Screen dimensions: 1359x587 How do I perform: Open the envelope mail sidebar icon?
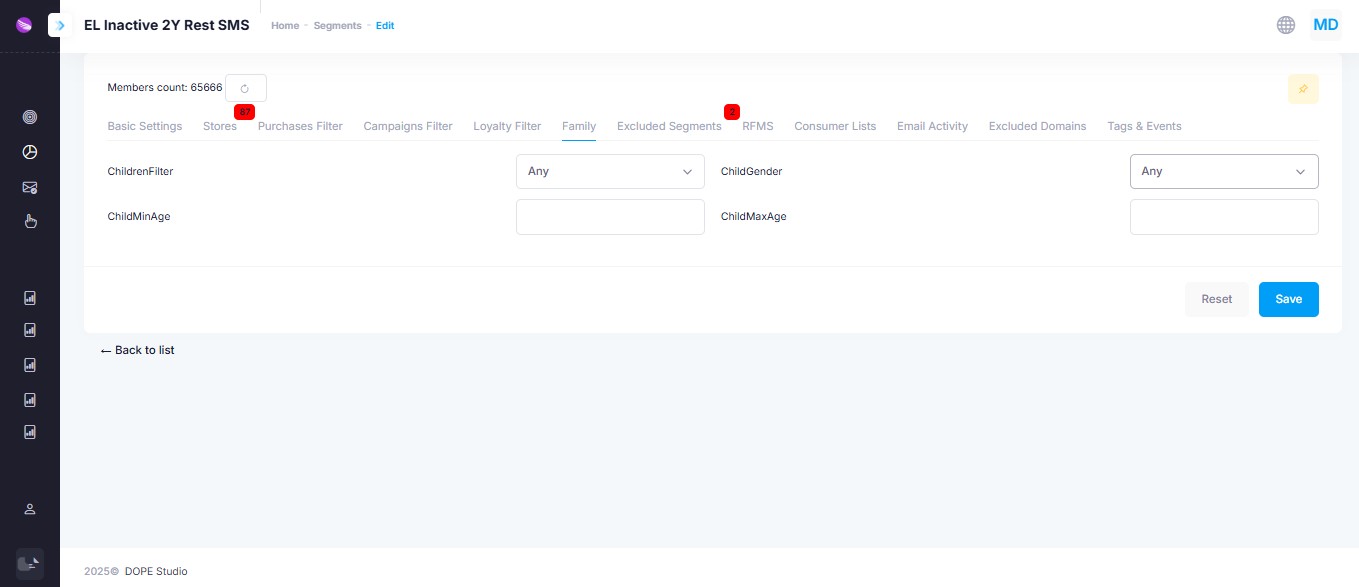click(30, 187)
